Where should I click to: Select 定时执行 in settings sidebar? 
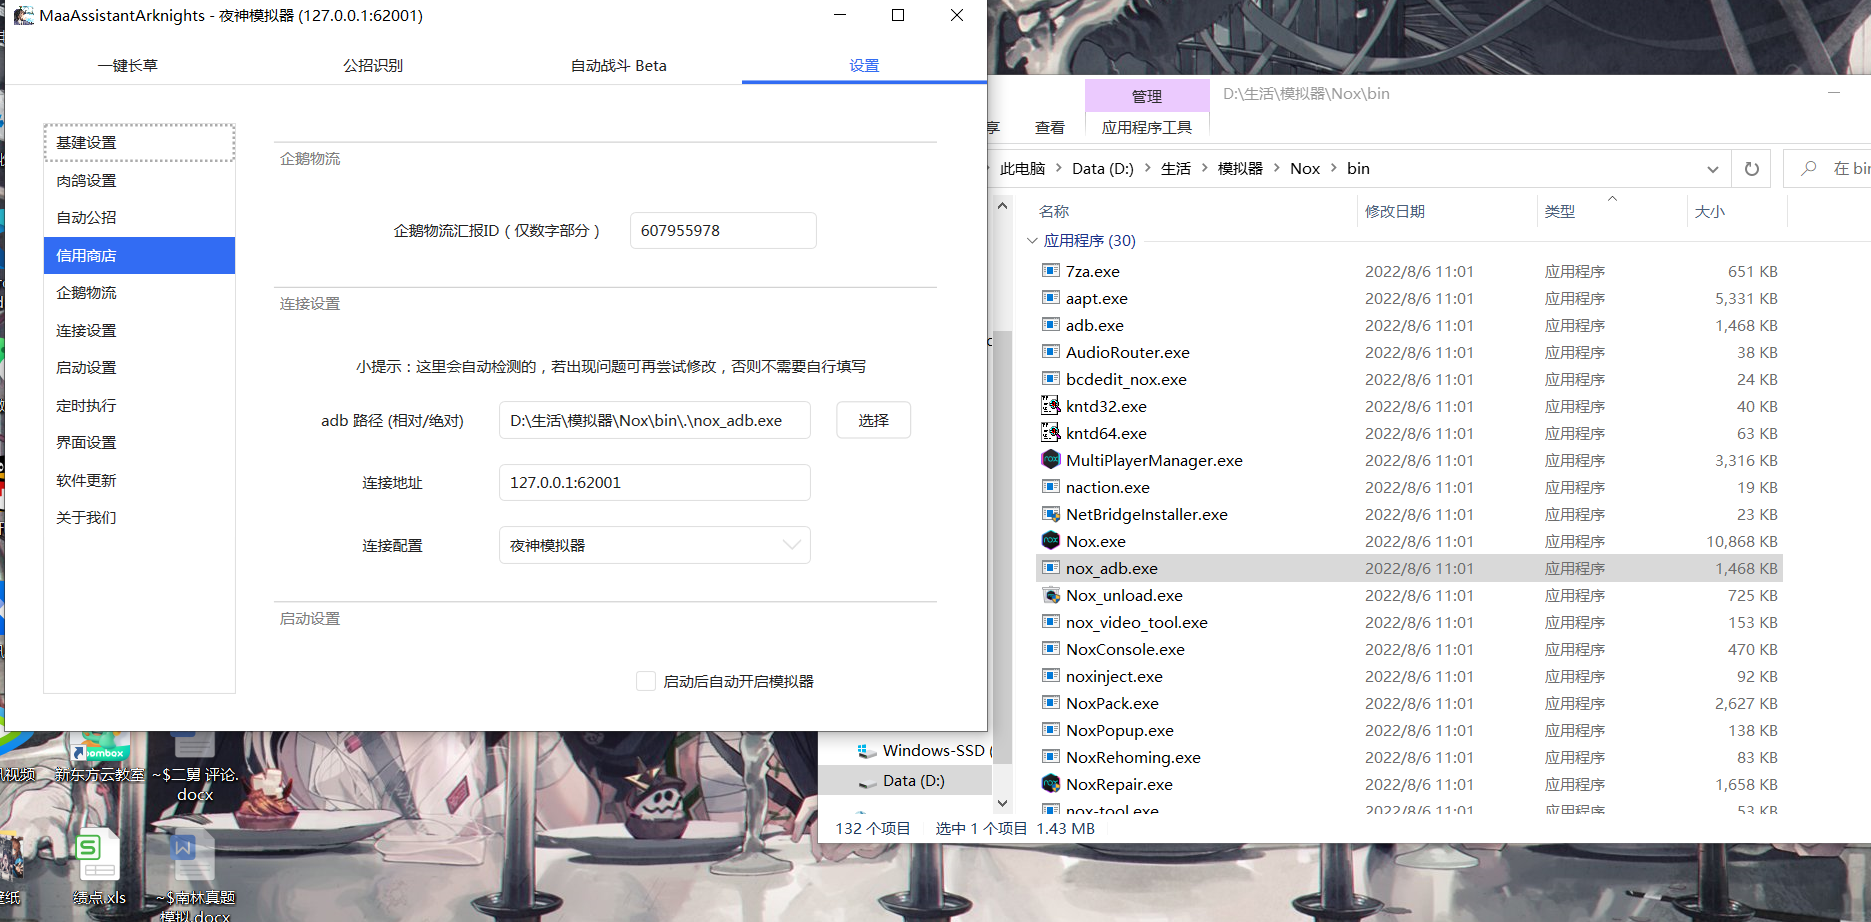coord(139,405)
